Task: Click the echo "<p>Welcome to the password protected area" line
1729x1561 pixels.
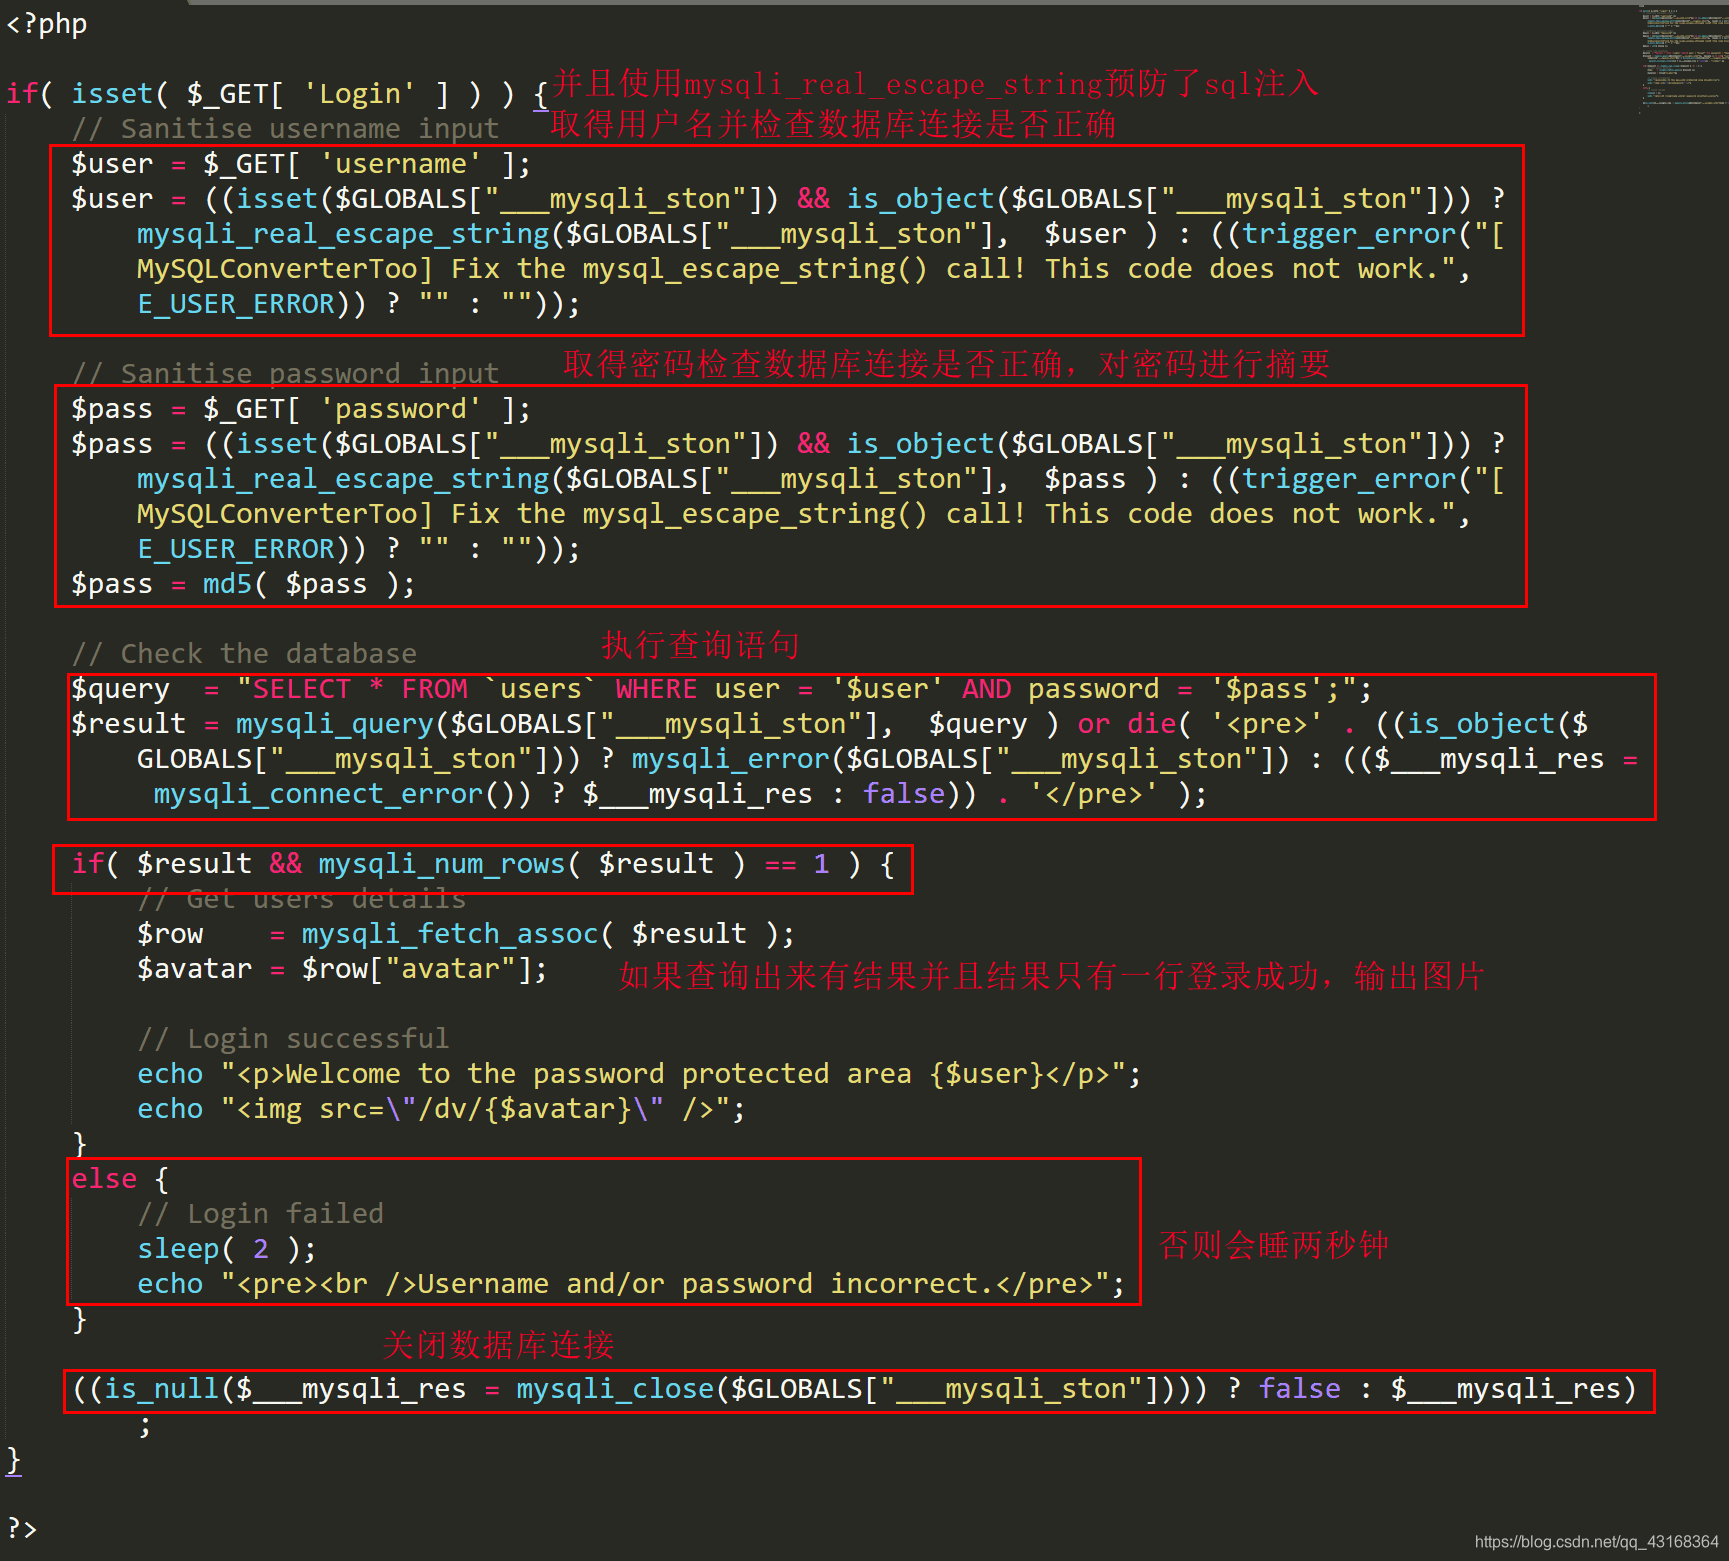Action: 639,1073
